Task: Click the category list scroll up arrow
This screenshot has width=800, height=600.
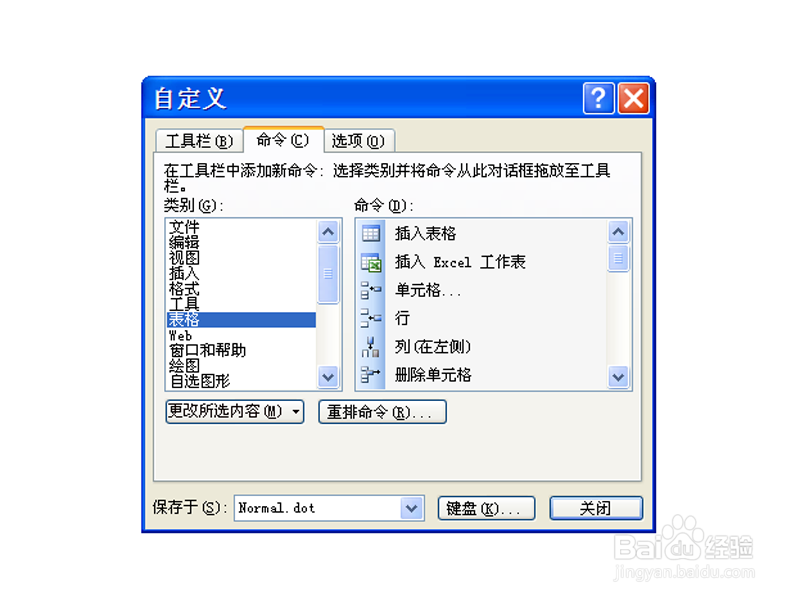Action: tap(328, 232)
